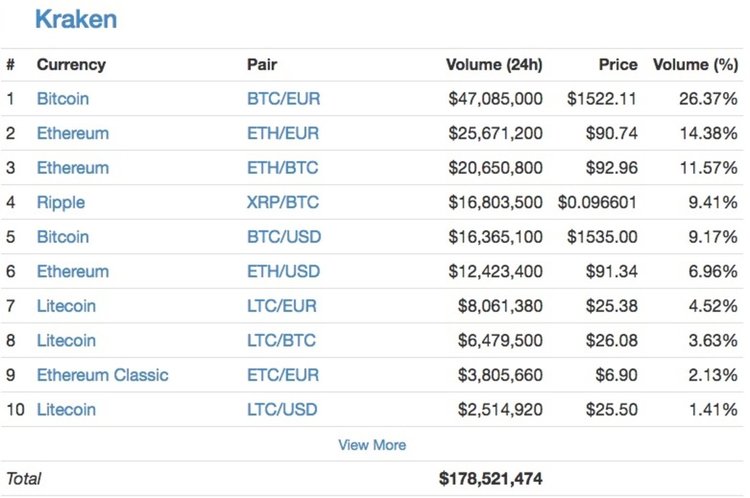
Task: Open the ETH/EUR trading pair
Action: pyautogui.click(x=284, y=133)
